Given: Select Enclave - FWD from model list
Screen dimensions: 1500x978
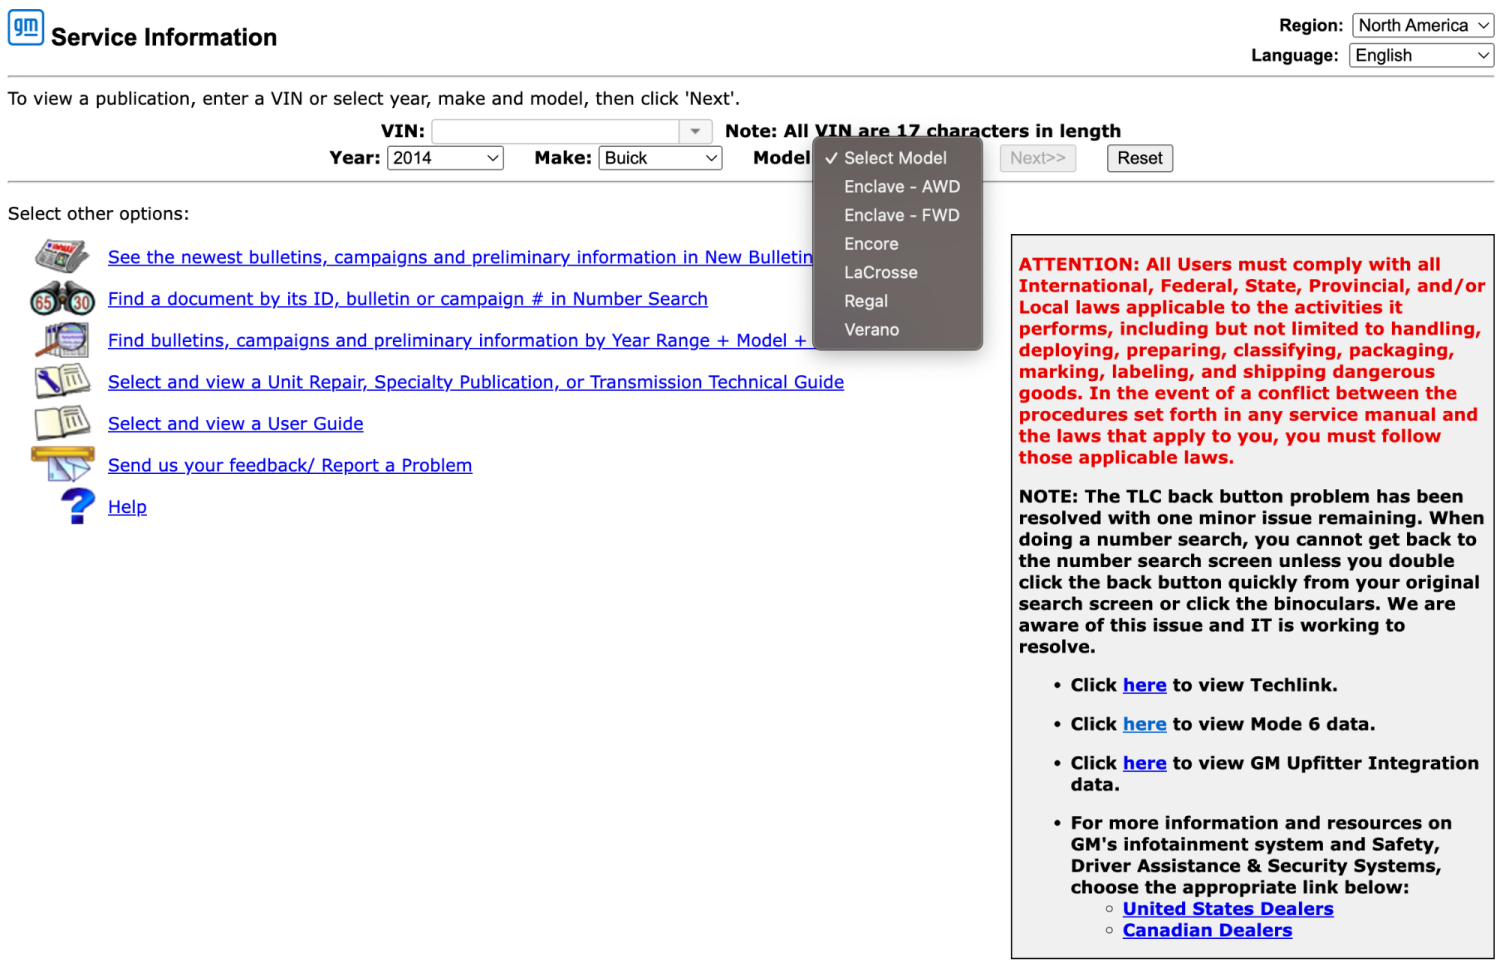Looking at the screenshot, I should (x=897, y=215).
